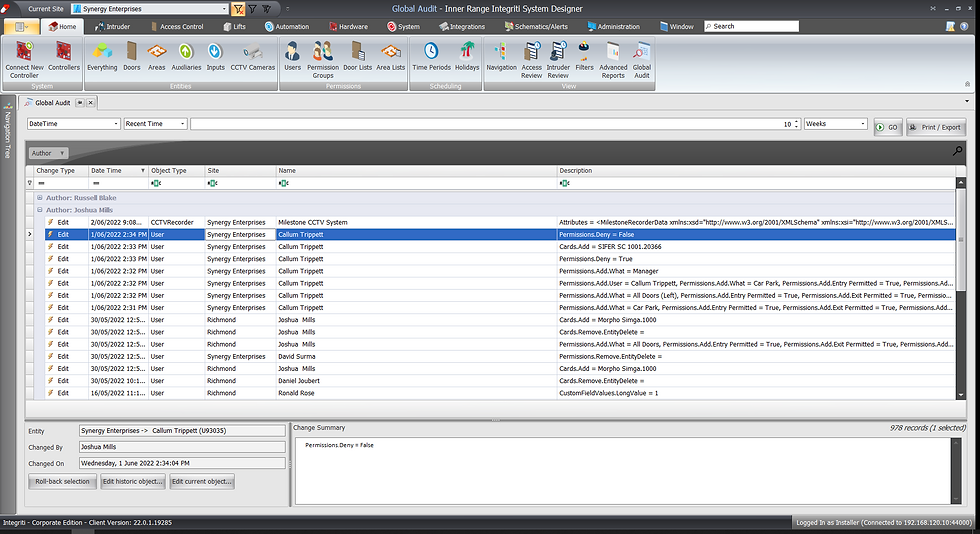Click the grid search magnifier icon
The width and height of the screenshot is (980, 534).
[957, 151]
